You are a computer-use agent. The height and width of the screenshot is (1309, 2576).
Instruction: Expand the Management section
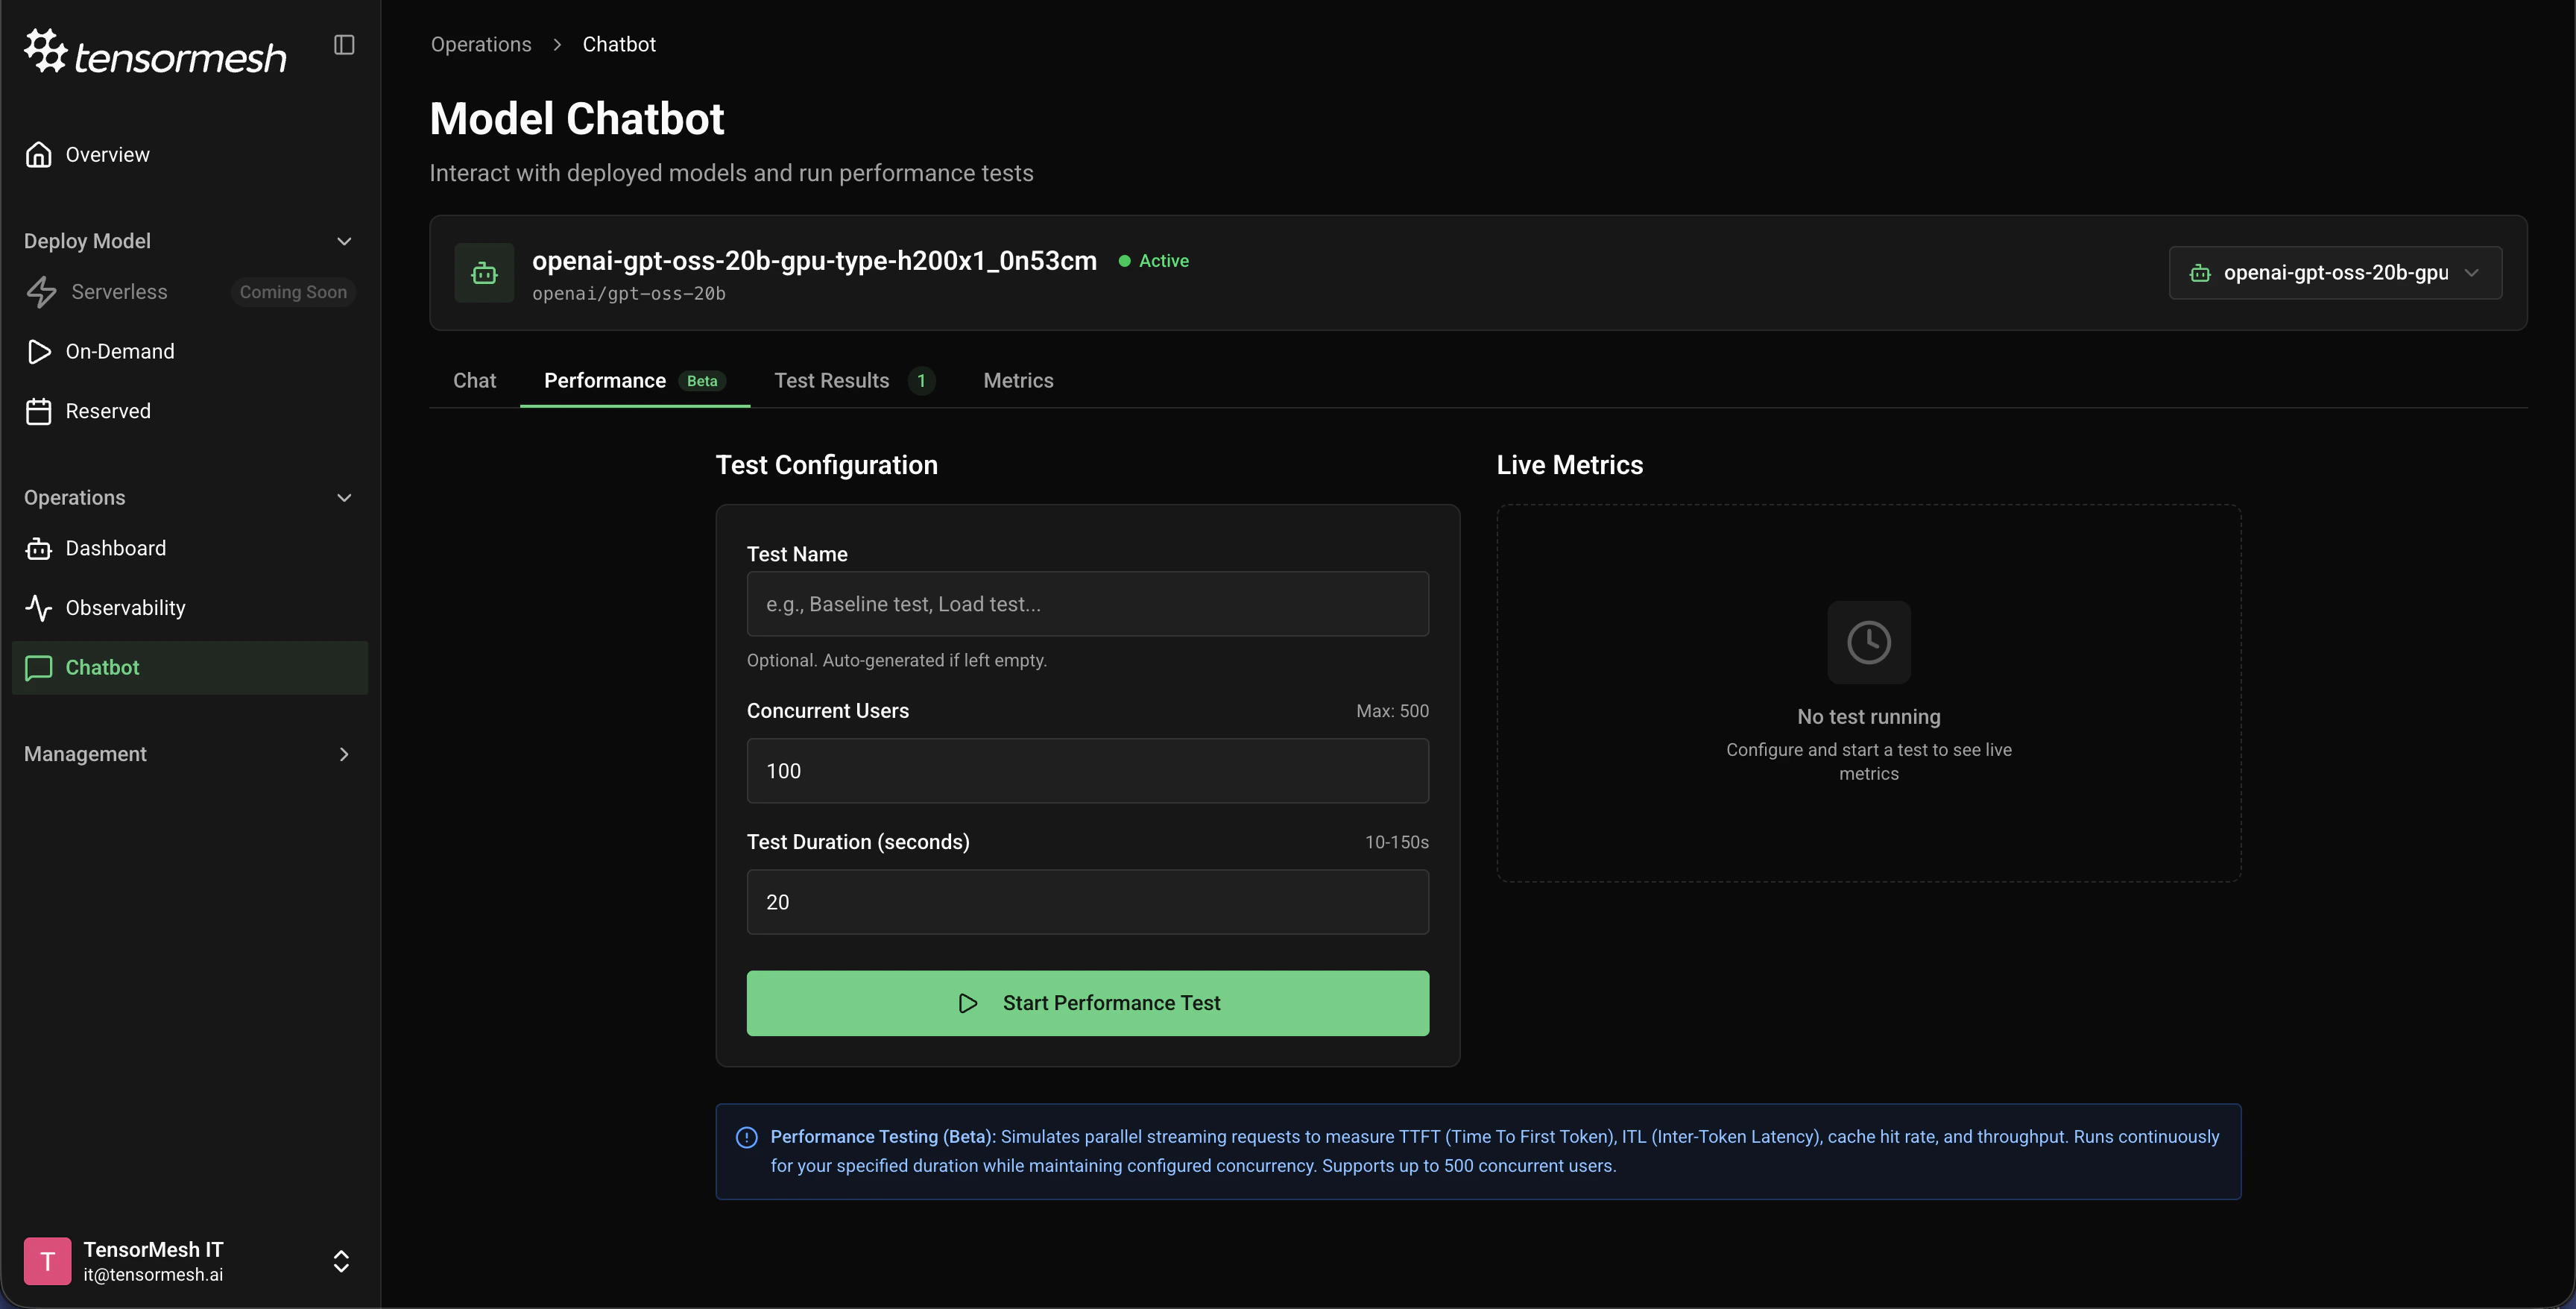pyautogui.click(x=344, y=754)
